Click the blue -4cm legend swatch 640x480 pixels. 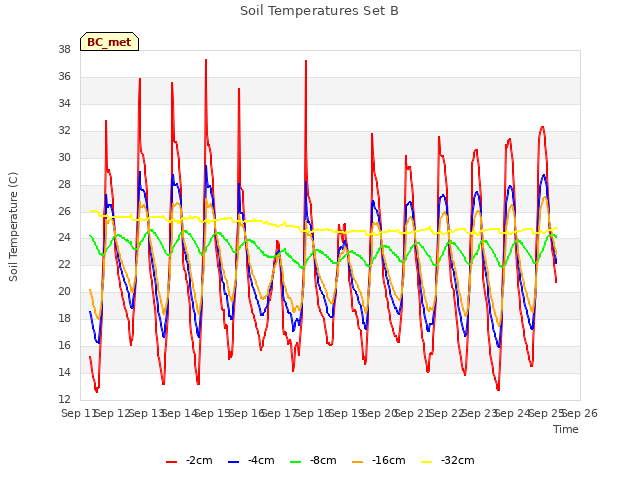pyautogui.click(x=233, y=462)
